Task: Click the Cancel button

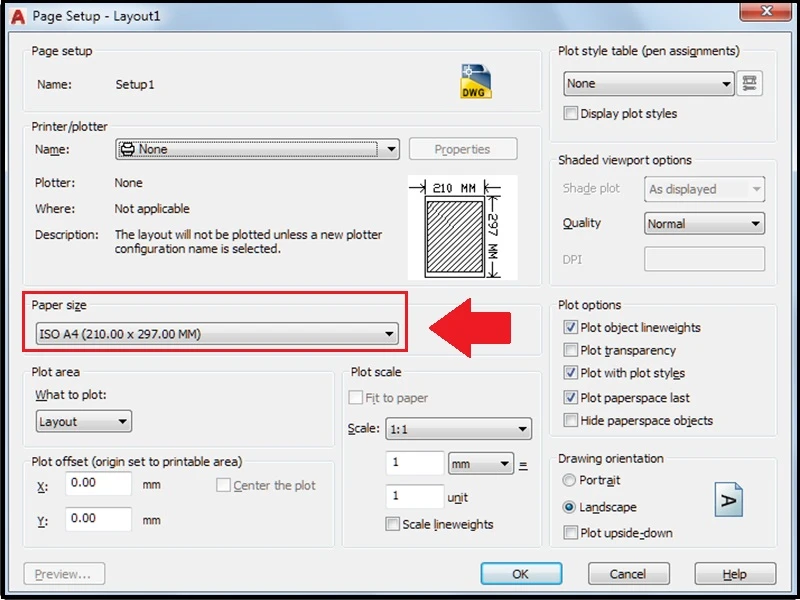Action: coord(628,574)
